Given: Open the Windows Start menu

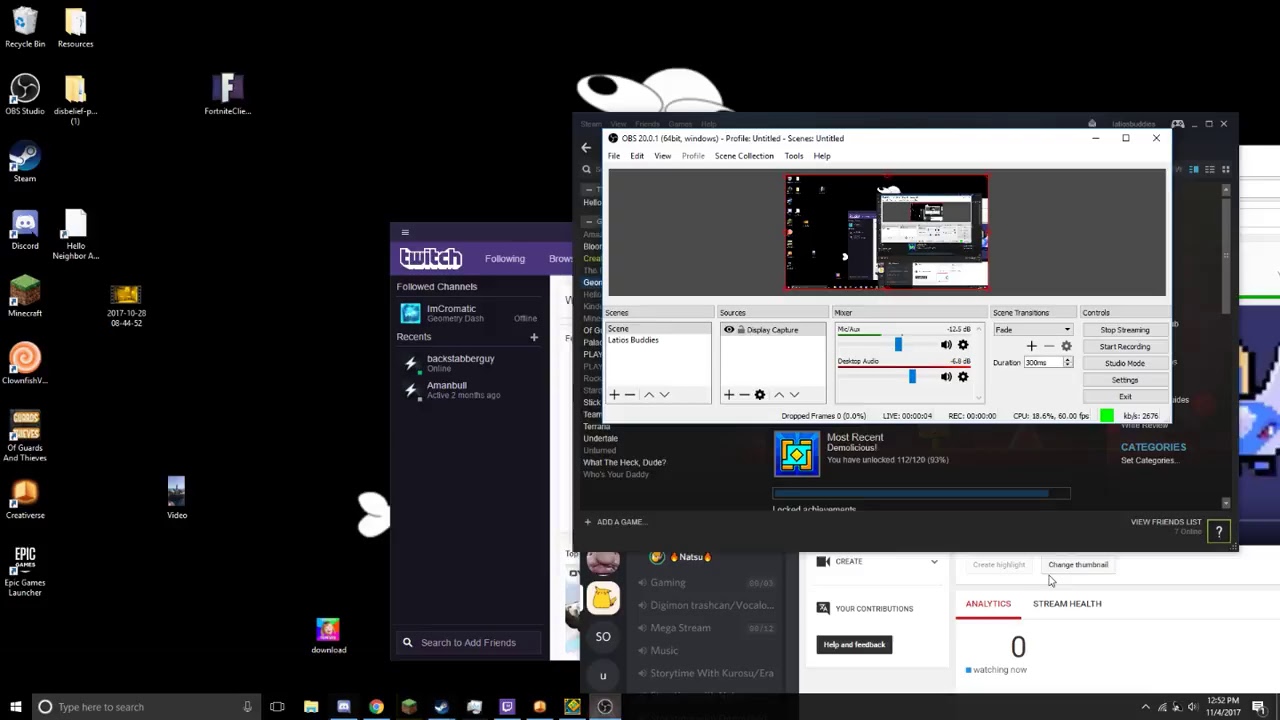Looking at the screenshot, I should pyautogui.click(x=15, y=707).
